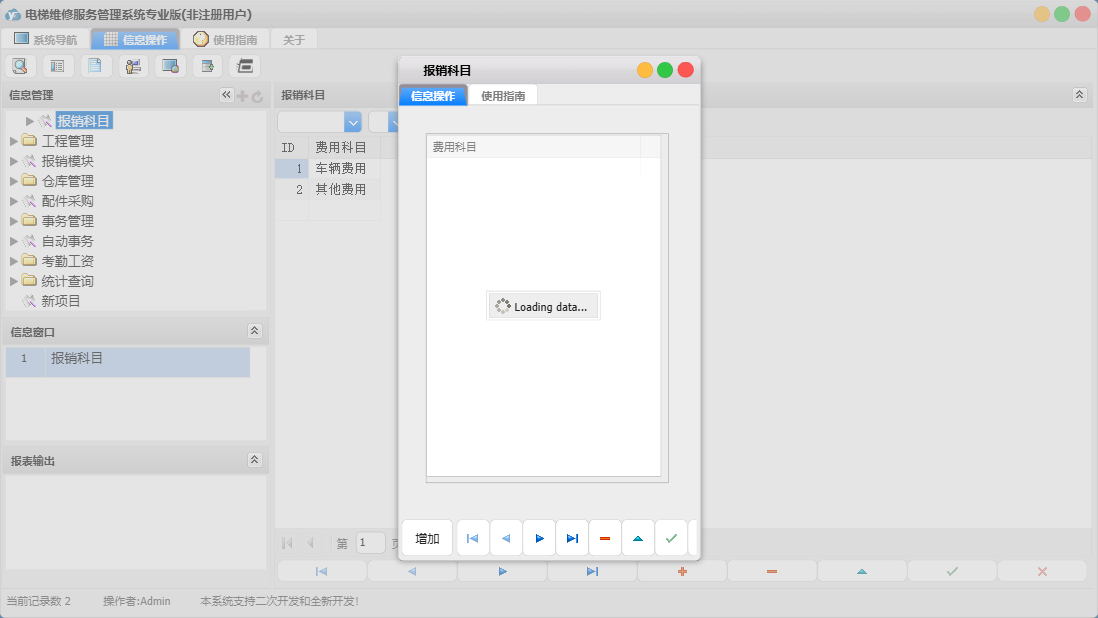This screenshot has width=1098, height=618.
Task: Collapse the 报表输出 panel
Action: (254, 460)
